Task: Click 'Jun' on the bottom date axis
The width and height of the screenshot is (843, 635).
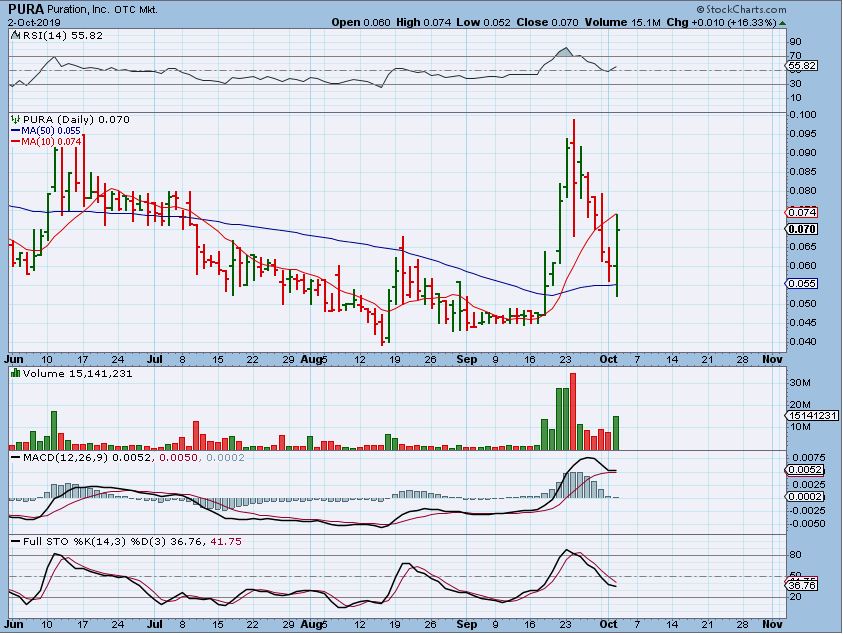Action: click(14, 624)
